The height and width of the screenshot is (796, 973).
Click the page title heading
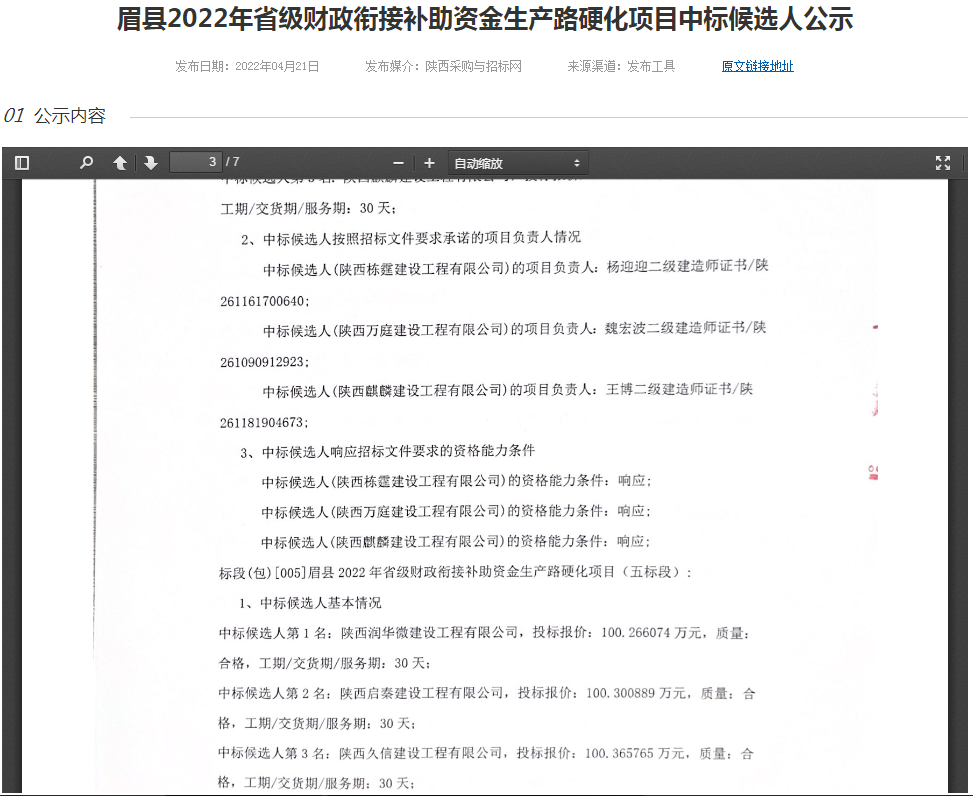pyautogui.click(x=485, y=20)
